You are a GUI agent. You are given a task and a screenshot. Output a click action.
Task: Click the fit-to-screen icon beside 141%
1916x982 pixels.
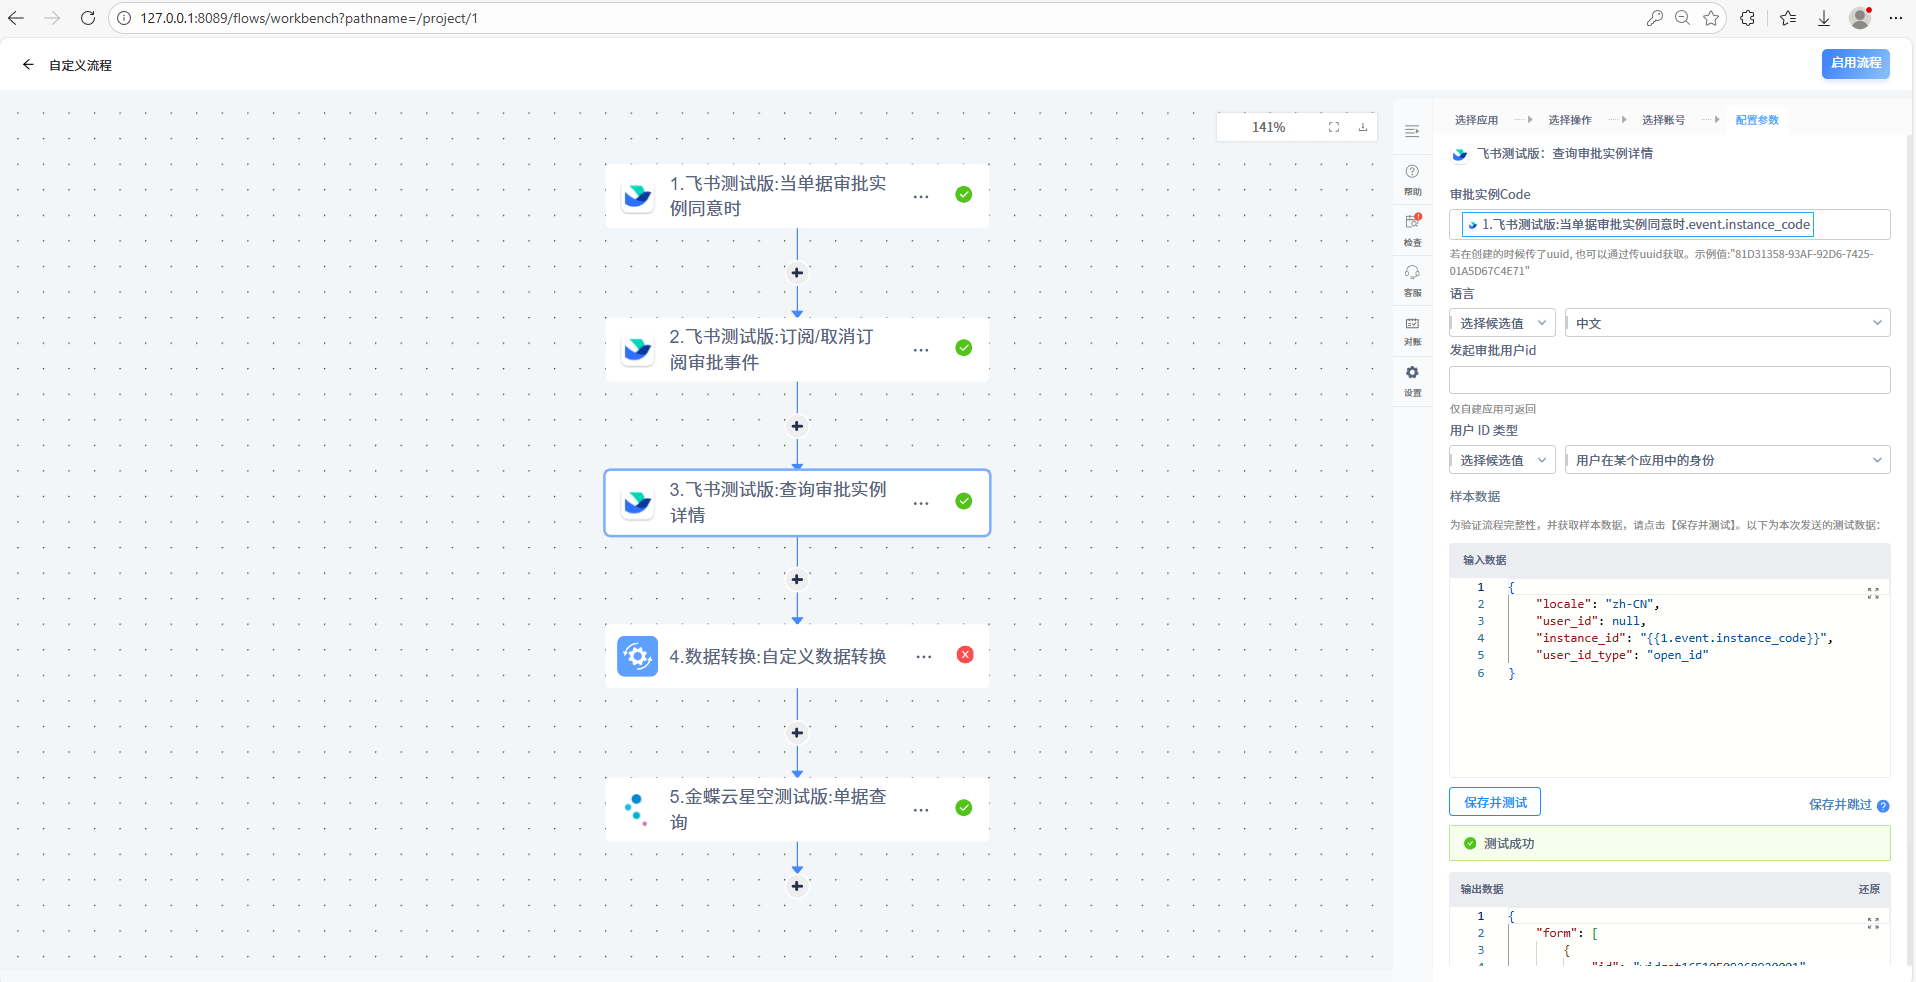pyautogui.click(x=1333, y=127)
